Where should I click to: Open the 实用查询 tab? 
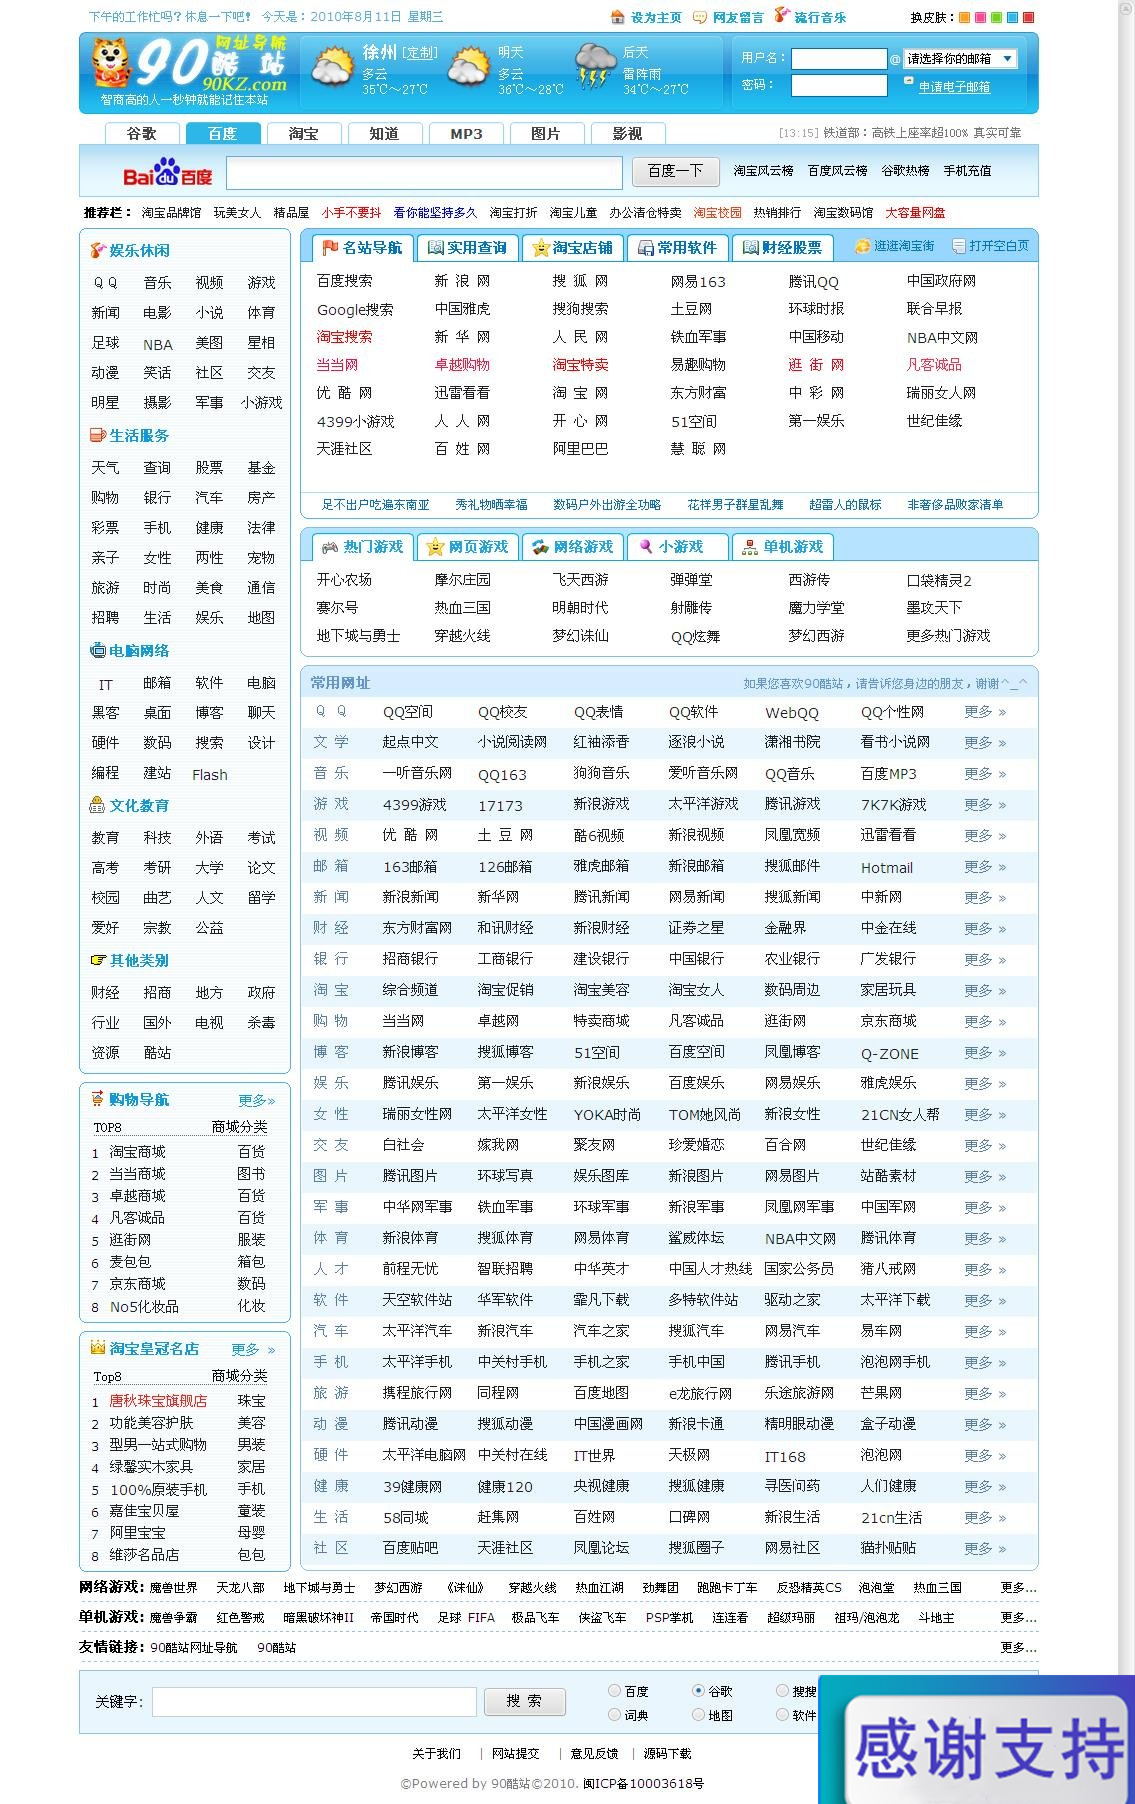click(466, 247)
